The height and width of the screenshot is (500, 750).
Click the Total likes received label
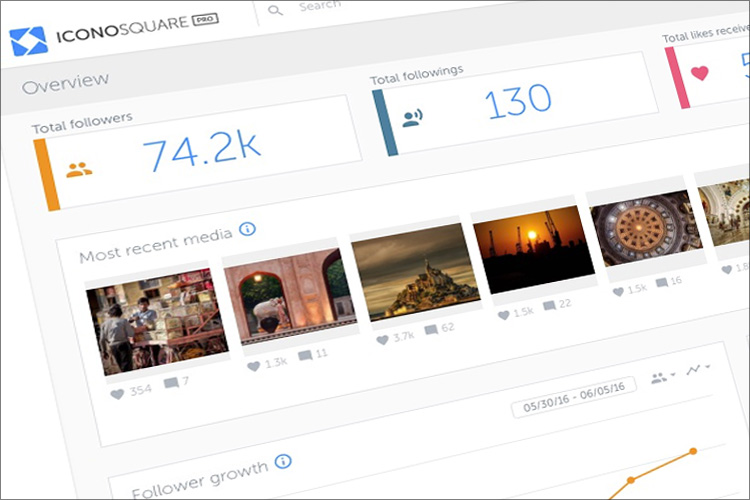click(706, 33)
